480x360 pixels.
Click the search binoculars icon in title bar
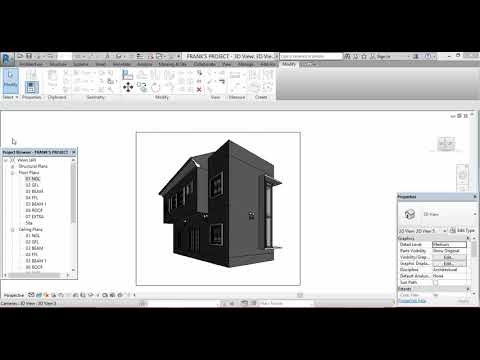pos(347,56)
